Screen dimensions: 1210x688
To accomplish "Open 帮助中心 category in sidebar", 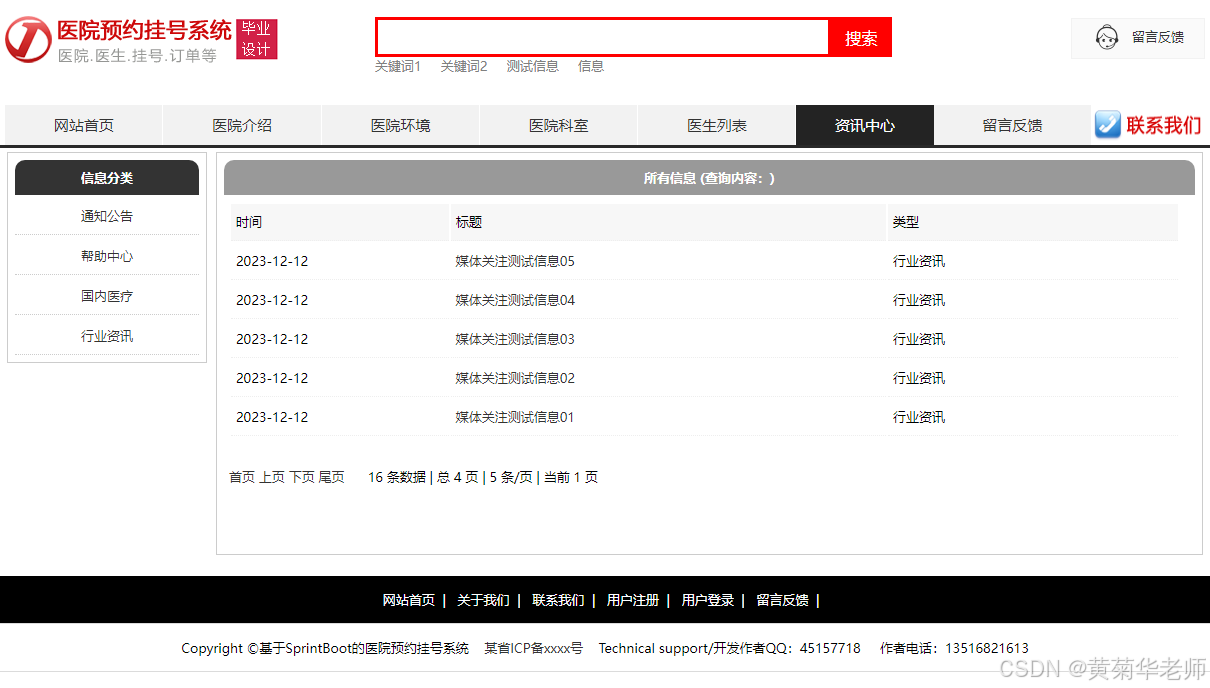I will (x=107, y=256).
